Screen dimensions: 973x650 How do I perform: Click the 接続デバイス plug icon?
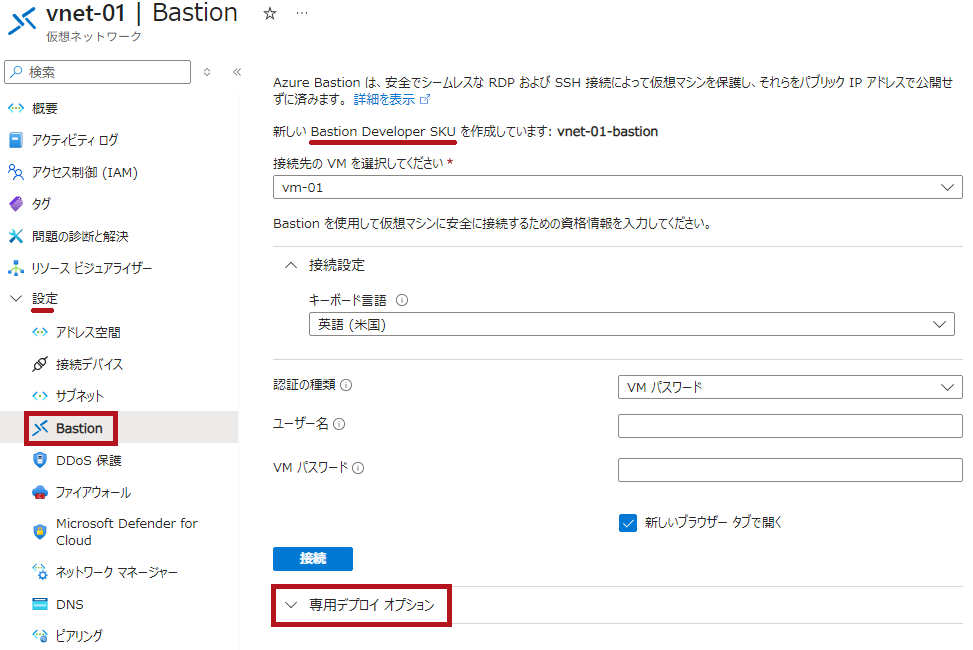(x=40, y=364)
